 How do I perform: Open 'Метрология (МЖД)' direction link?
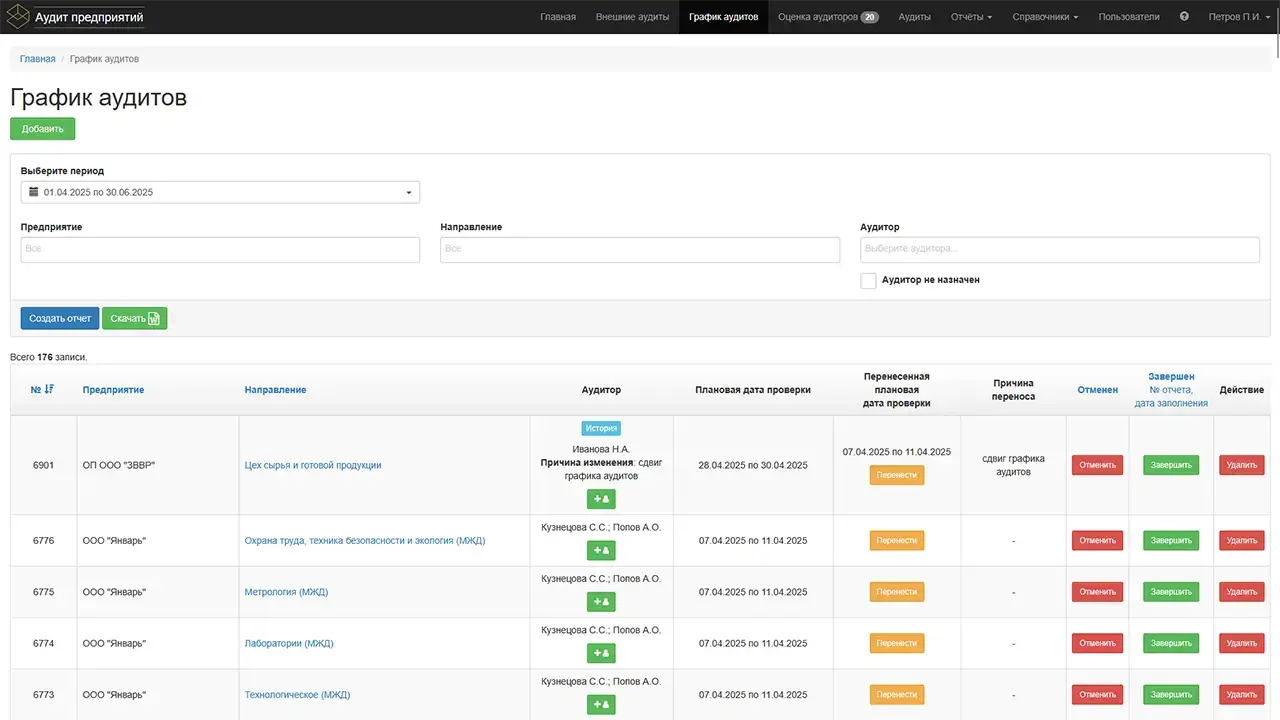click(286, 592)
